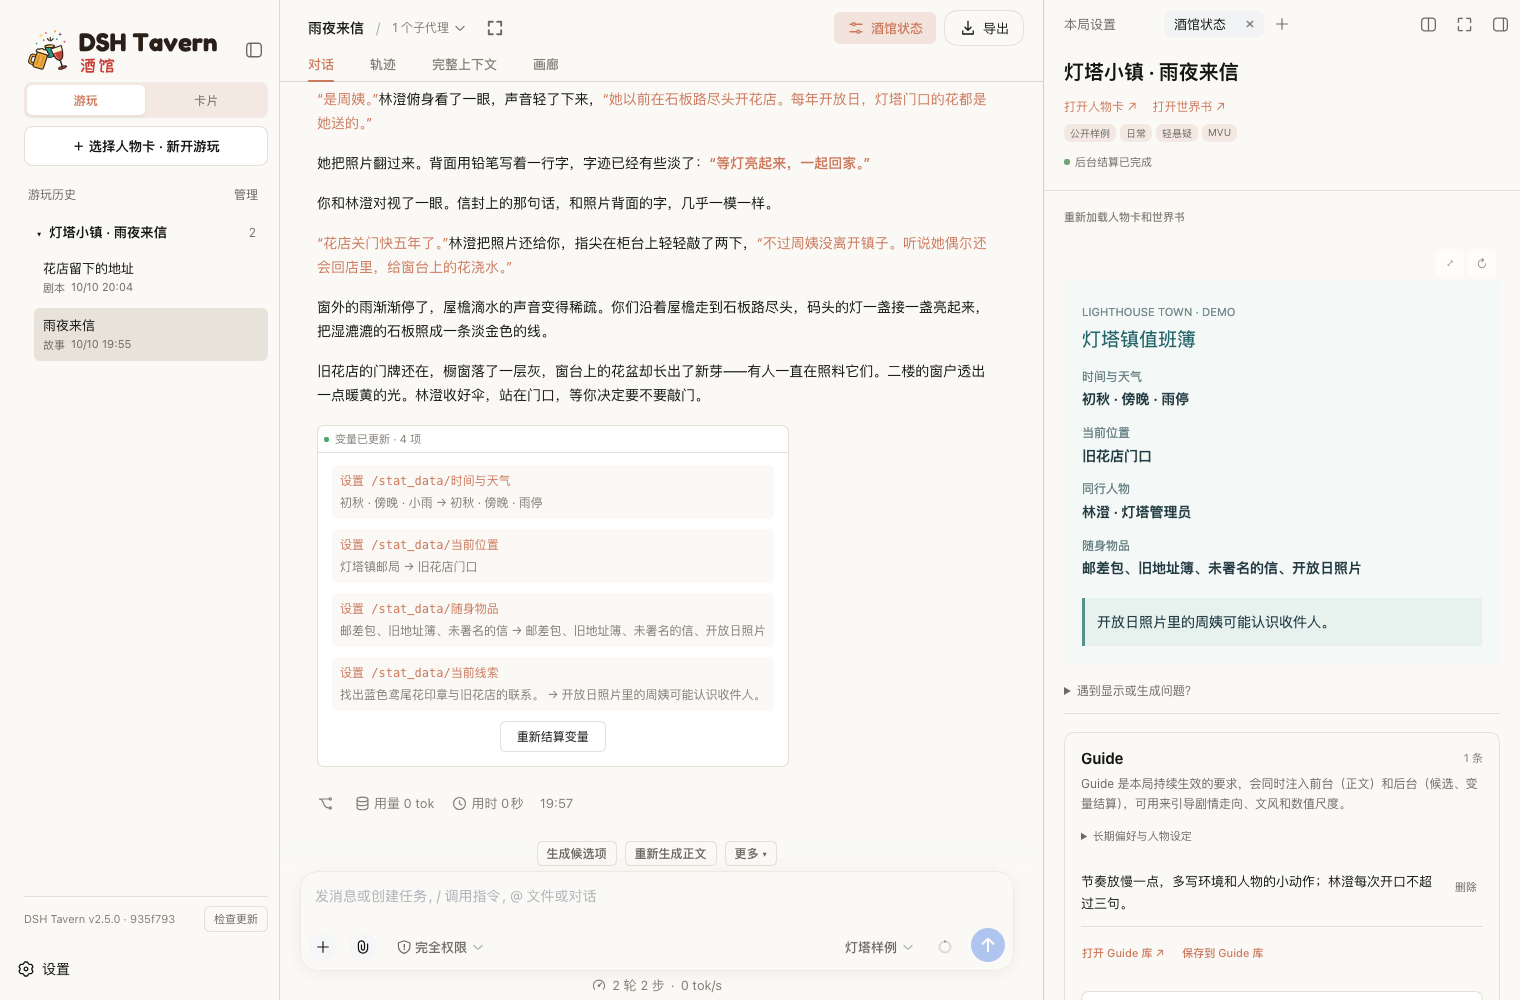This screenshot has height=1000, width=1520.
Task: Close the 酒馆状态 tab
Action: coord(1249,24)
